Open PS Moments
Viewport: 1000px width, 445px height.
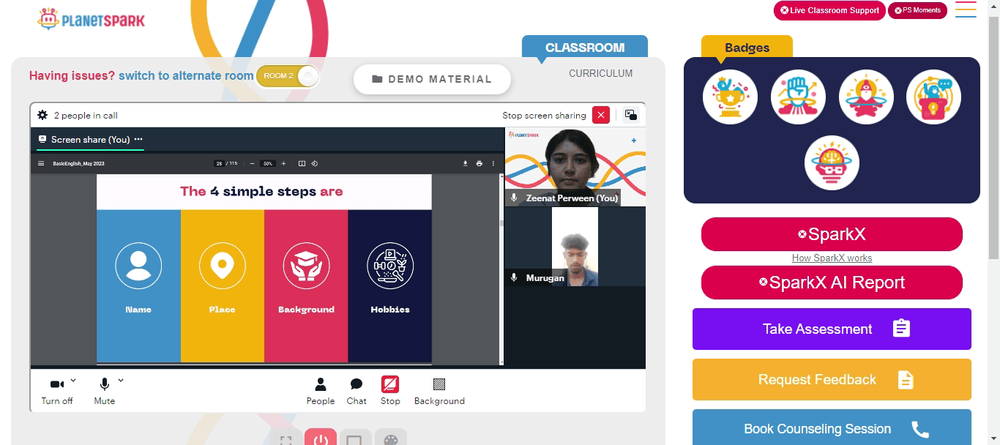click(x=917, y=10)
